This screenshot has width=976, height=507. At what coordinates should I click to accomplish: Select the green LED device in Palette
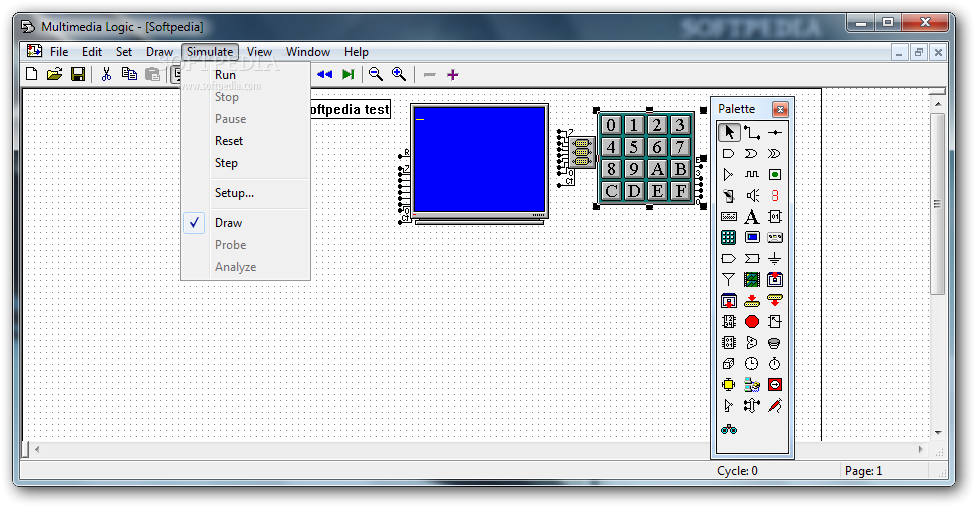774,175
